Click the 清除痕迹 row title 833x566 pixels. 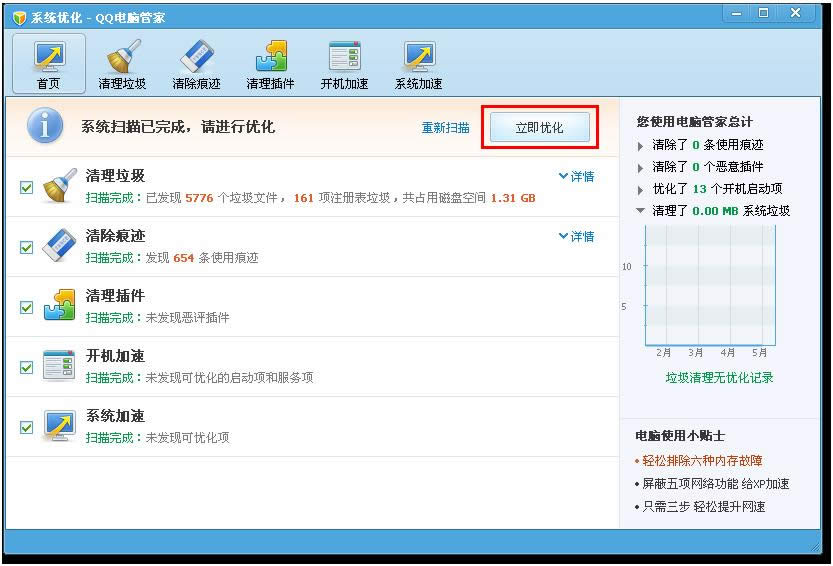[115, 235]
